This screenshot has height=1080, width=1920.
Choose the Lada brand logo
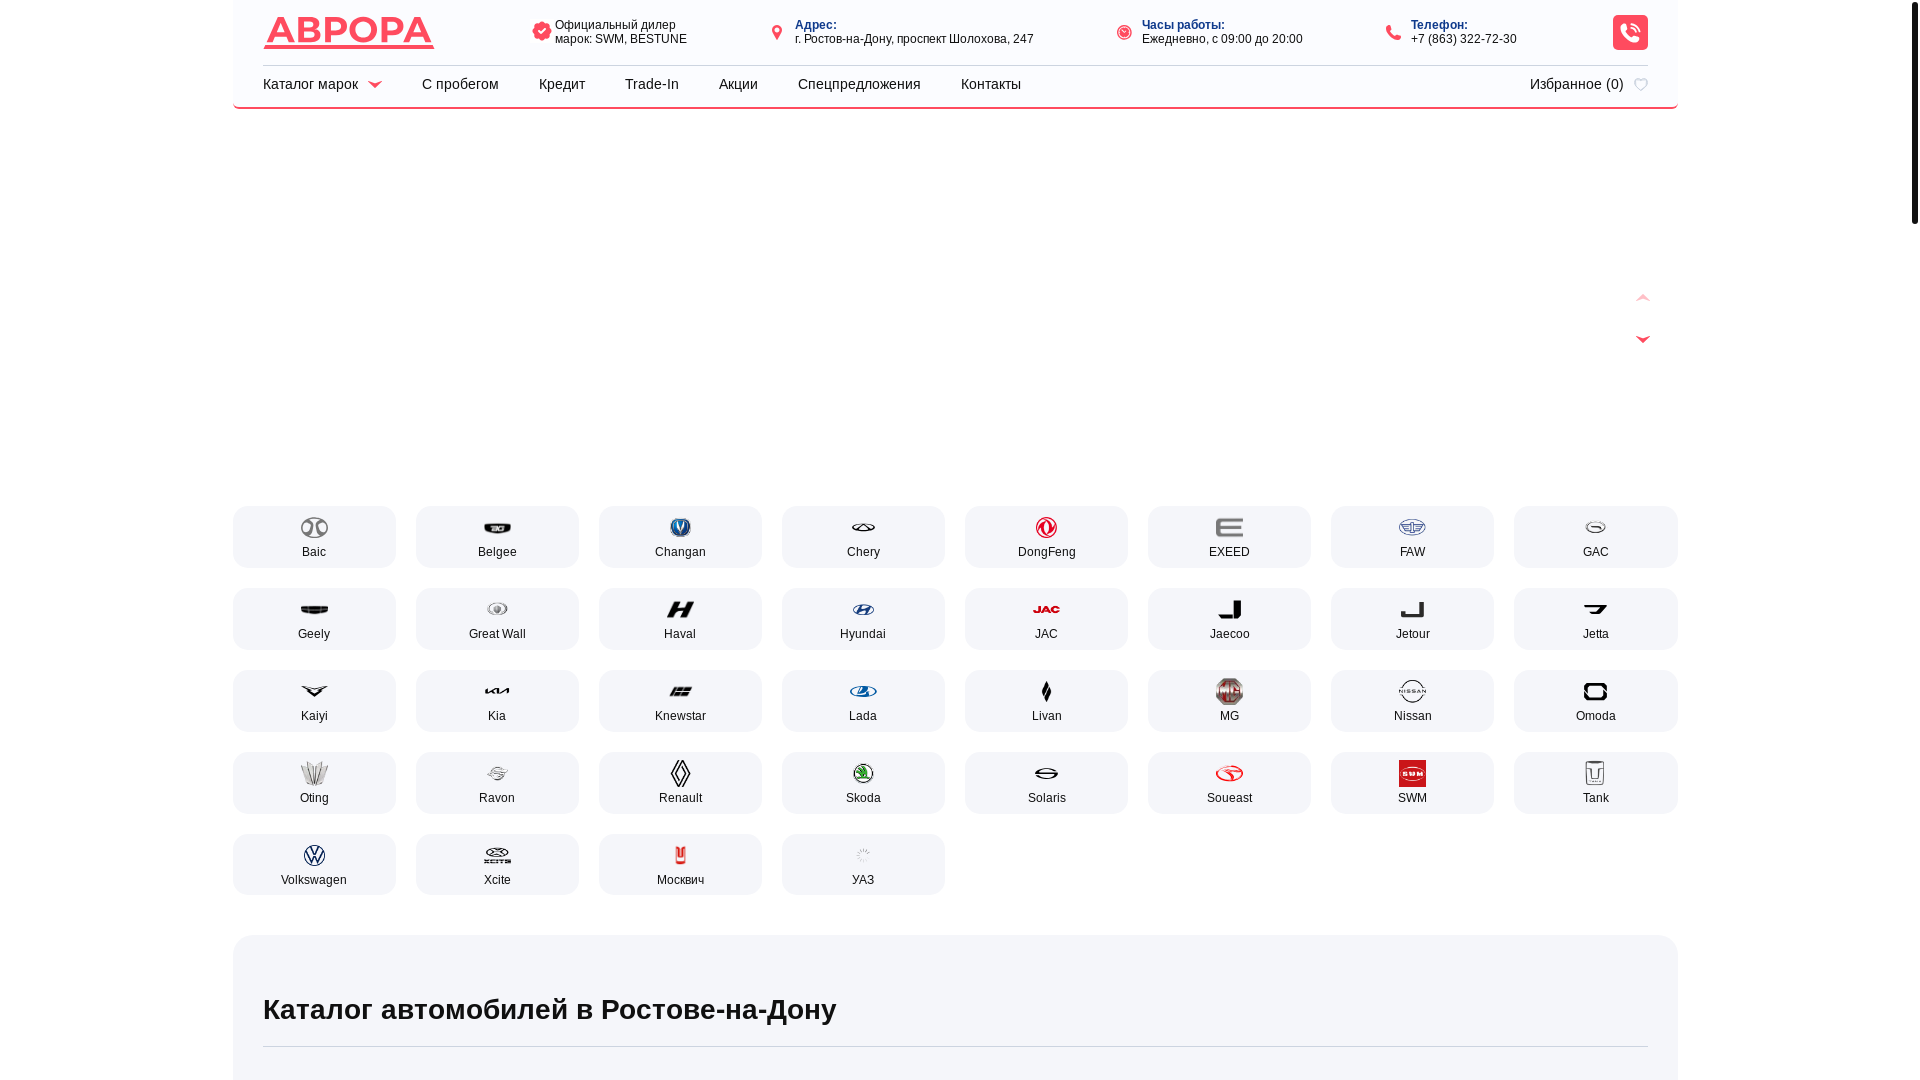click(x=863, y=691)
